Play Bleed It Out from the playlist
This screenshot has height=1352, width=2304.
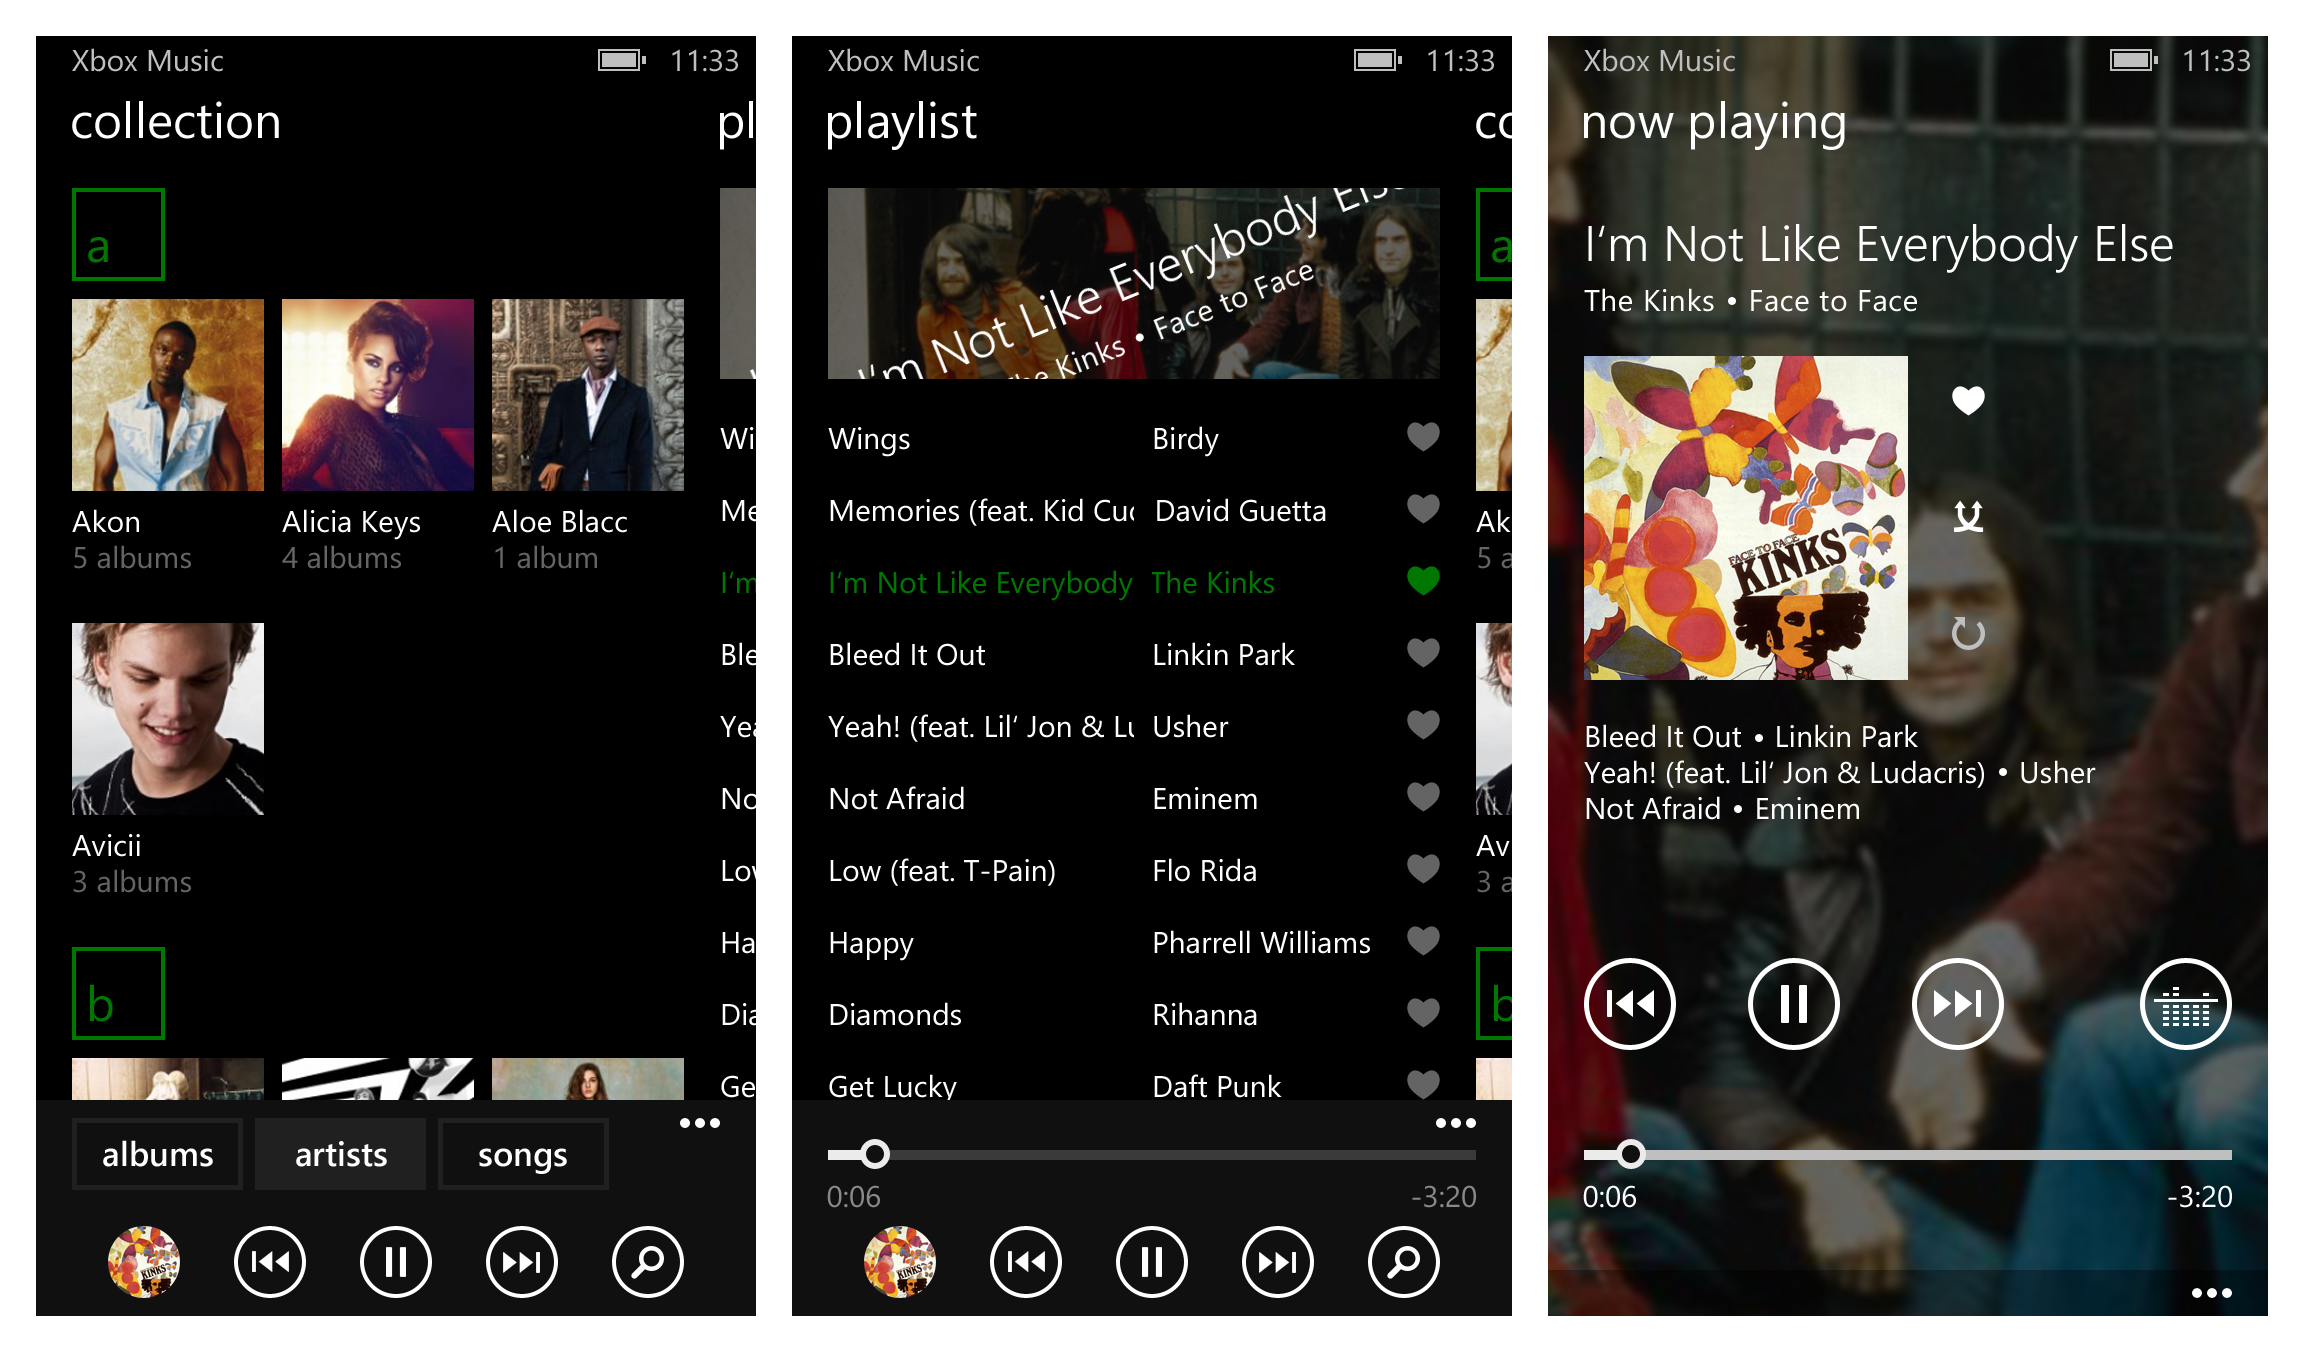(x=907, y=655)
